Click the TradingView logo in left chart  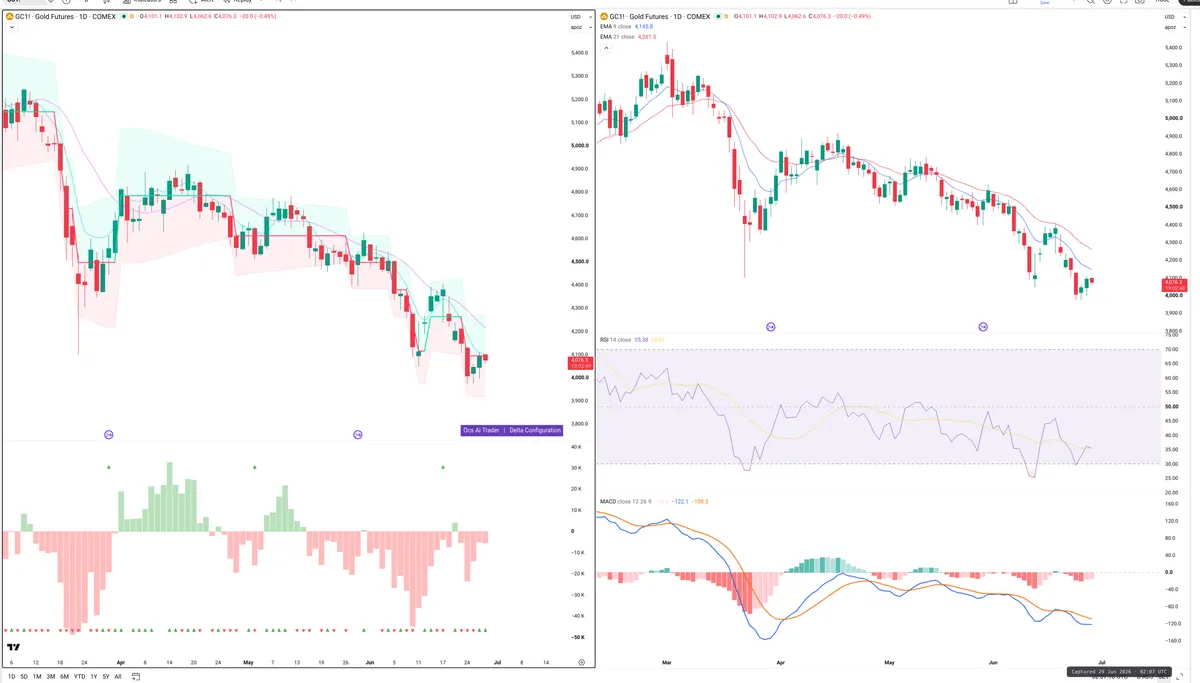coord(13,647)
